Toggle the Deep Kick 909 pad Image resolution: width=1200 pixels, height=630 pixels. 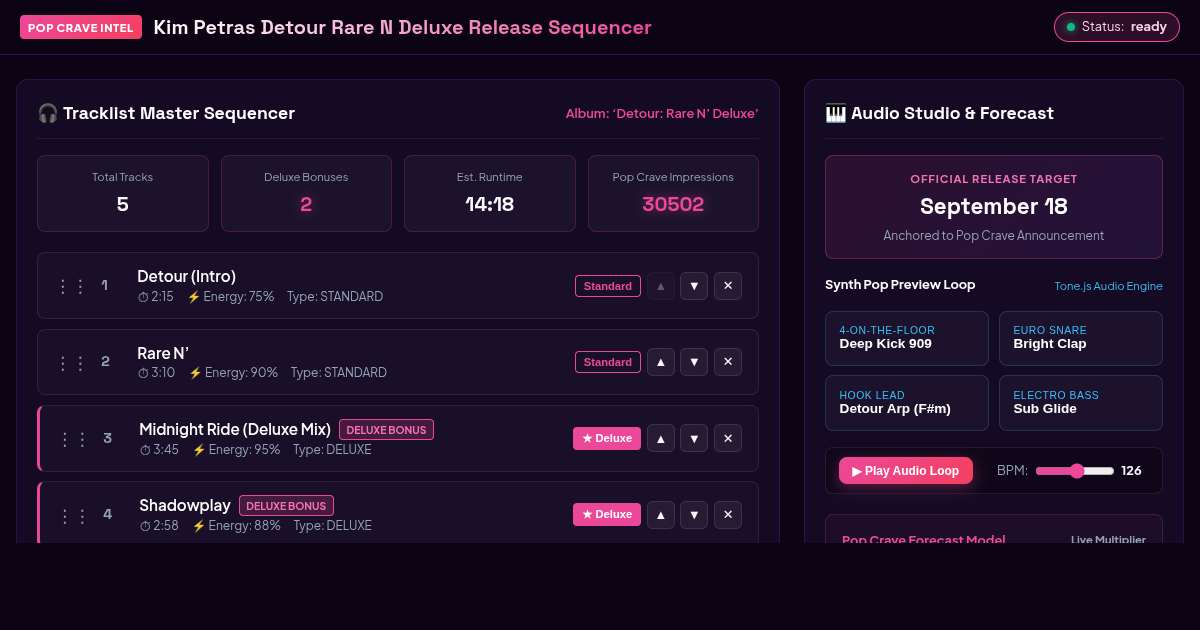[x=907, y=338]
